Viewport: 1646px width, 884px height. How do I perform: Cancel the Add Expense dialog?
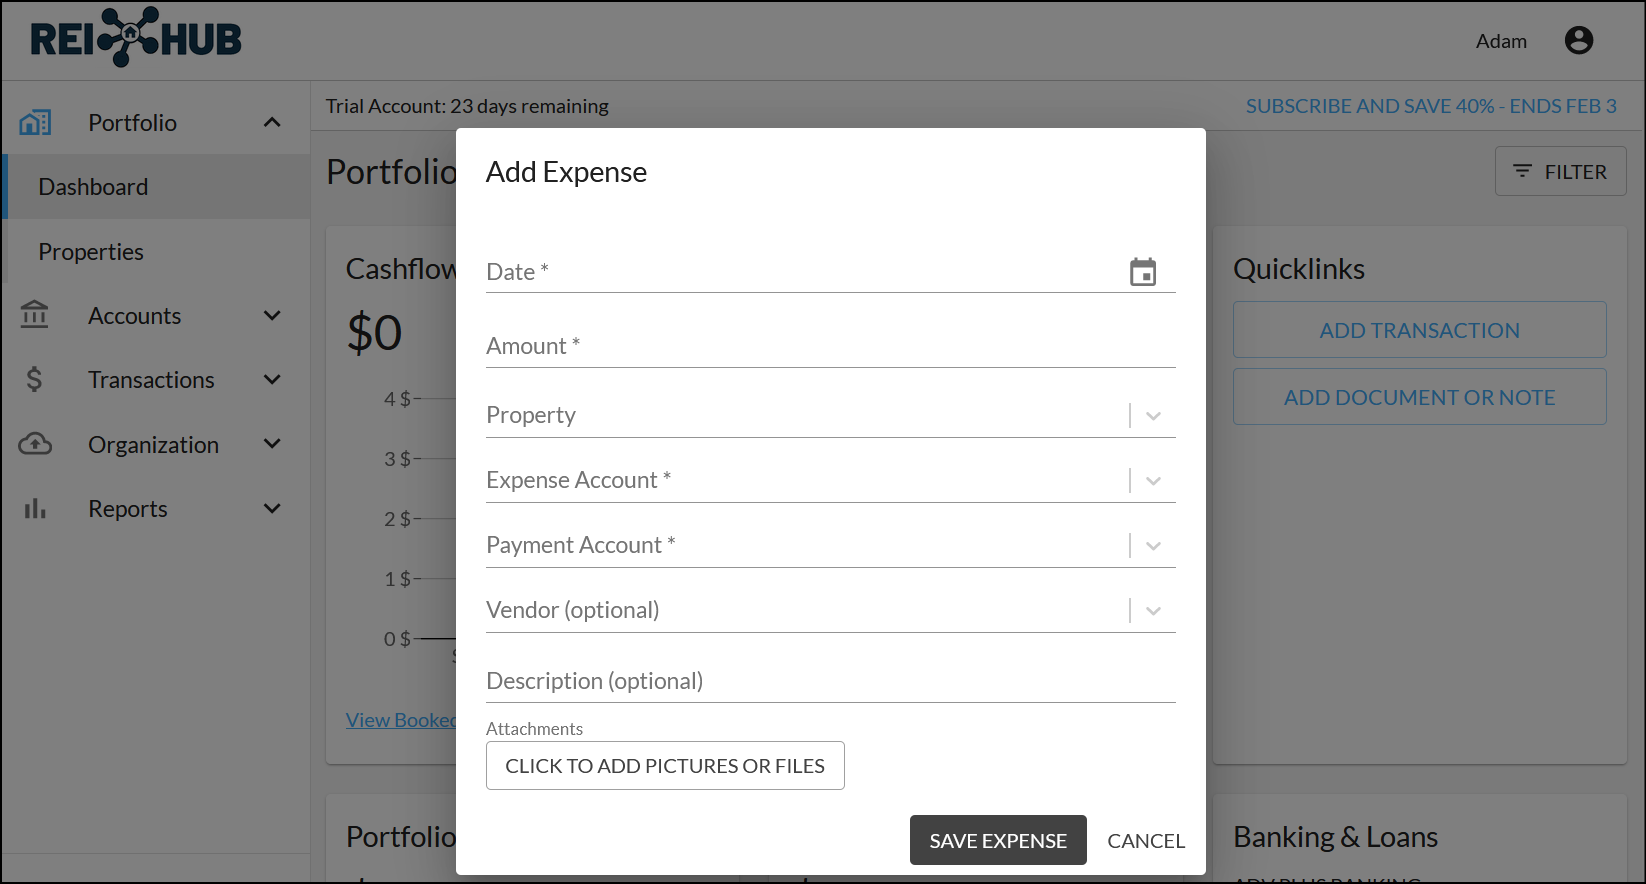1146,841
